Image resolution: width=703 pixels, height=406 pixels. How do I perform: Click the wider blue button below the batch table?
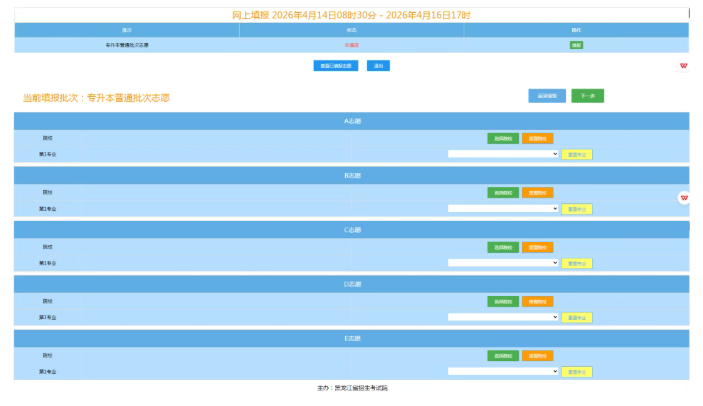tap(335, 66)
